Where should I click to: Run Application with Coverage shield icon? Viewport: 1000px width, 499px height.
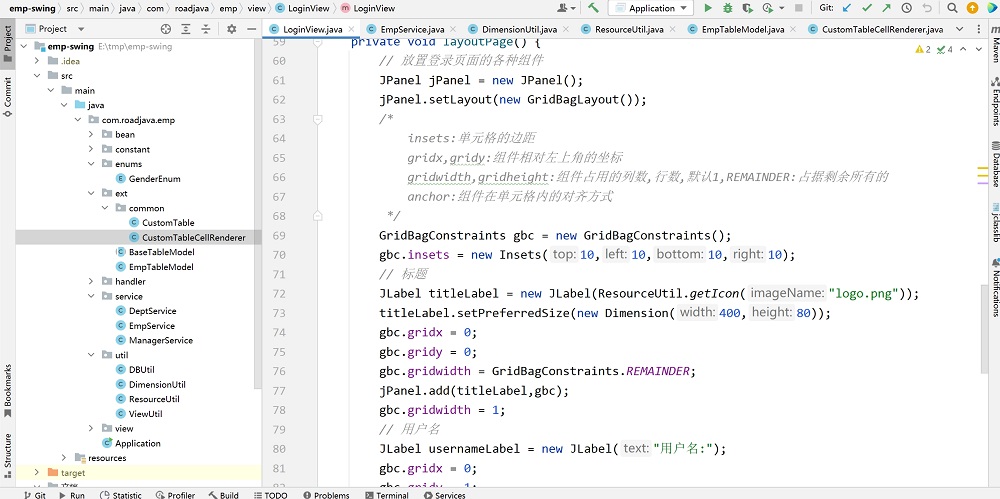(747, 8)
